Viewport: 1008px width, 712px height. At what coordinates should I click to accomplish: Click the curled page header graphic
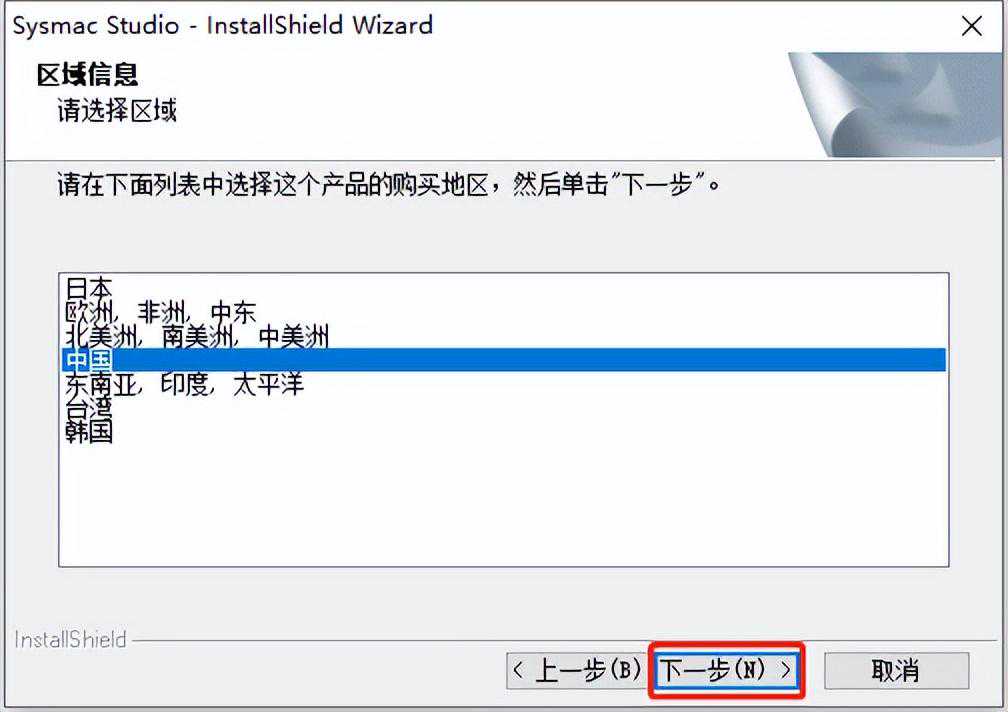(896, 104)
